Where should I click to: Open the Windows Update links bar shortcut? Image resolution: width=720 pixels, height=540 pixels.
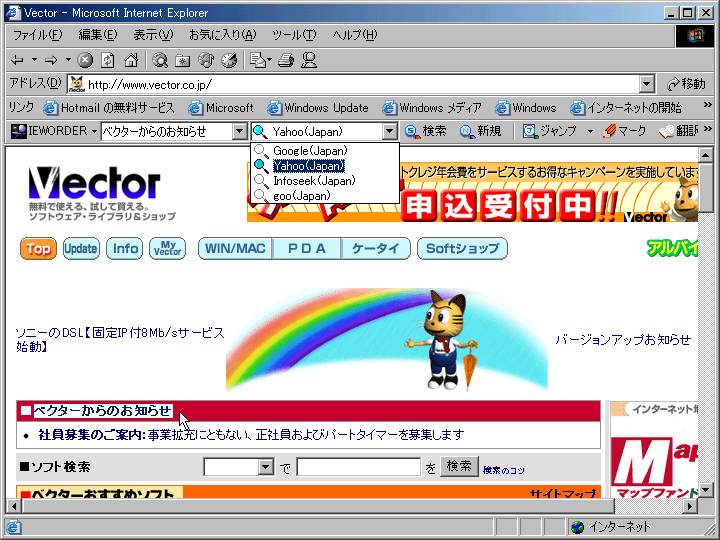(x=318, y=108)
